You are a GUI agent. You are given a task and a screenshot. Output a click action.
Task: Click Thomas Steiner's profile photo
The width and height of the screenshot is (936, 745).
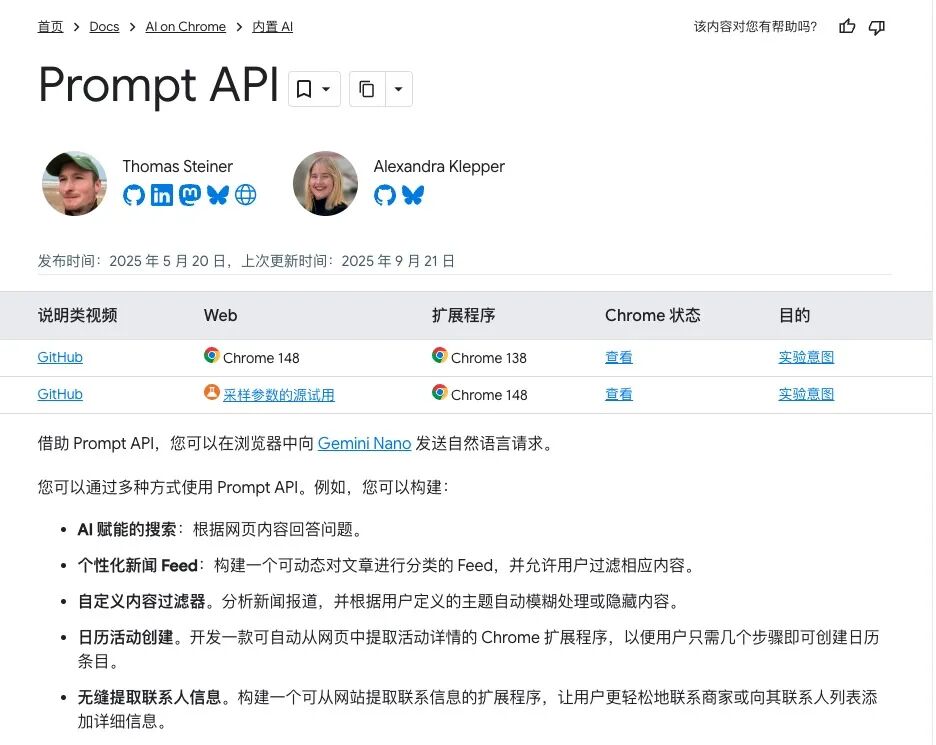coord(75,183)
